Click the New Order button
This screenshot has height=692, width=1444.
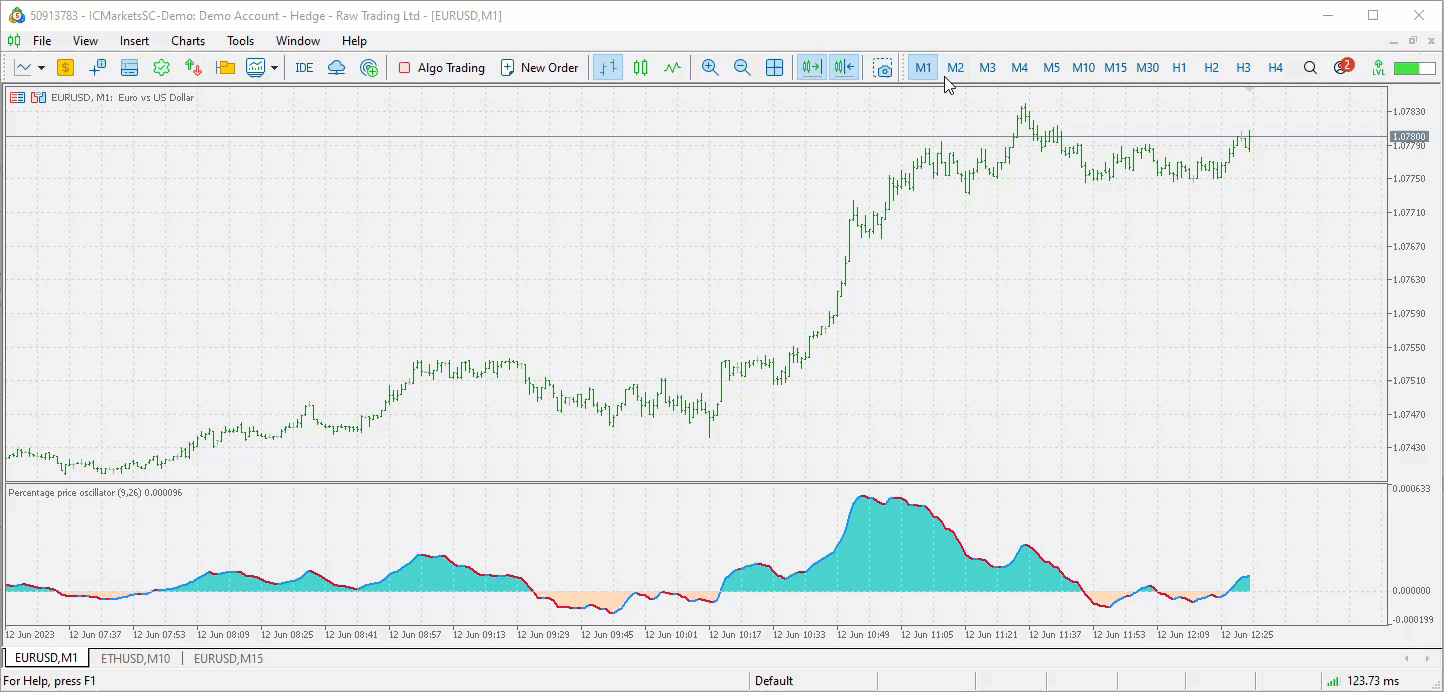[x=540, y=67]
